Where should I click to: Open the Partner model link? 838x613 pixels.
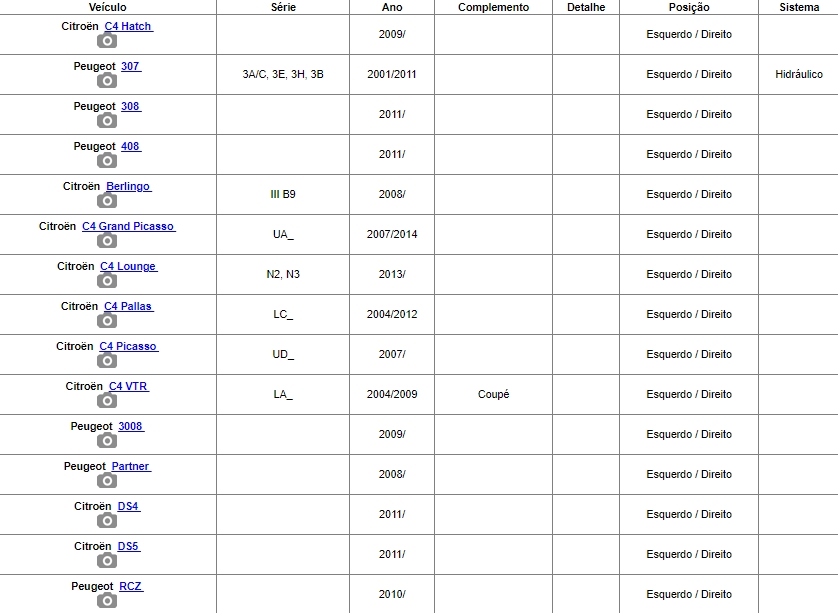coord(131,467)
